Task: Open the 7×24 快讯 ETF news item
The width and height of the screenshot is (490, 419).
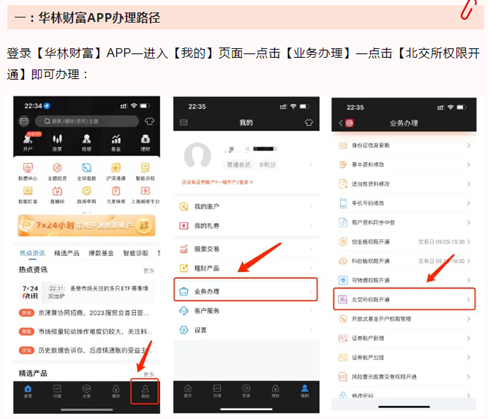Action: point(87,292)
